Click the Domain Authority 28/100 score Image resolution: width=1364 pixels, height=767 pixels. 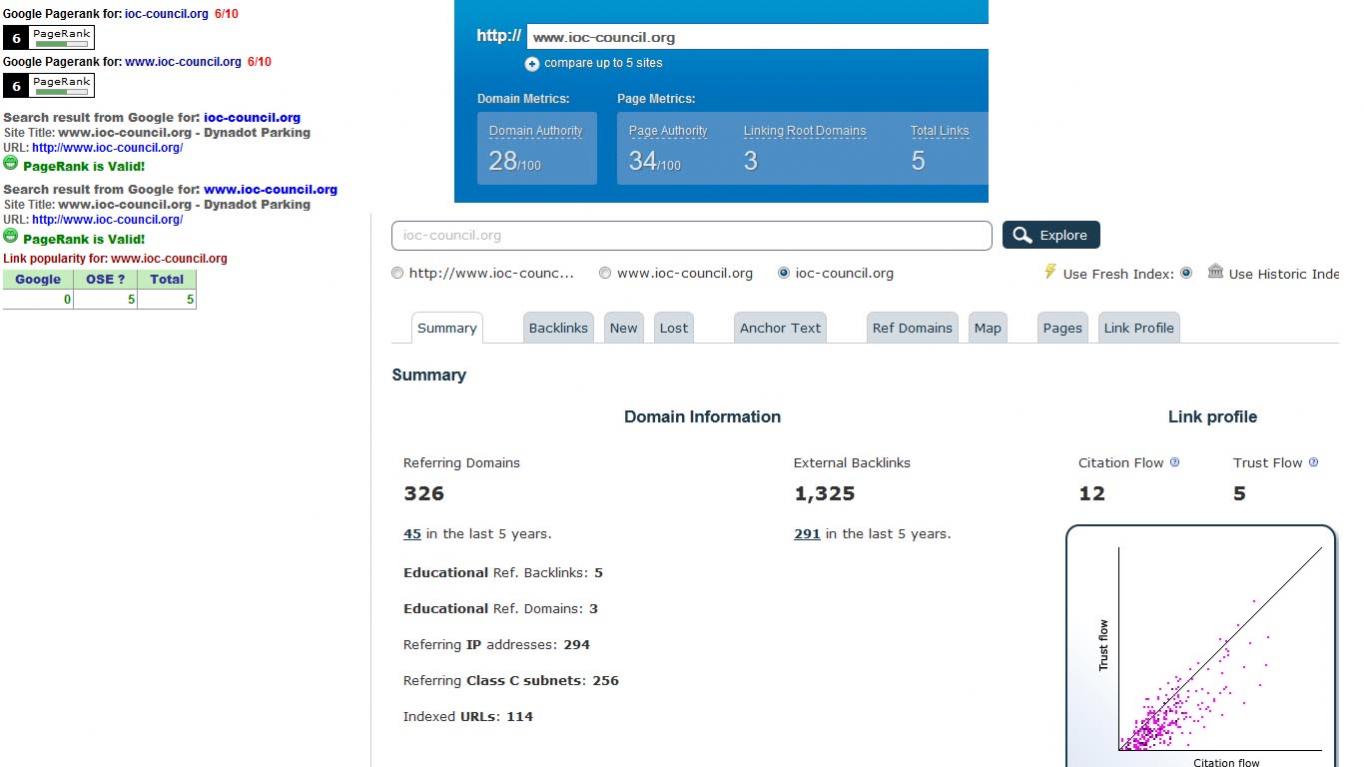point(515,161)
